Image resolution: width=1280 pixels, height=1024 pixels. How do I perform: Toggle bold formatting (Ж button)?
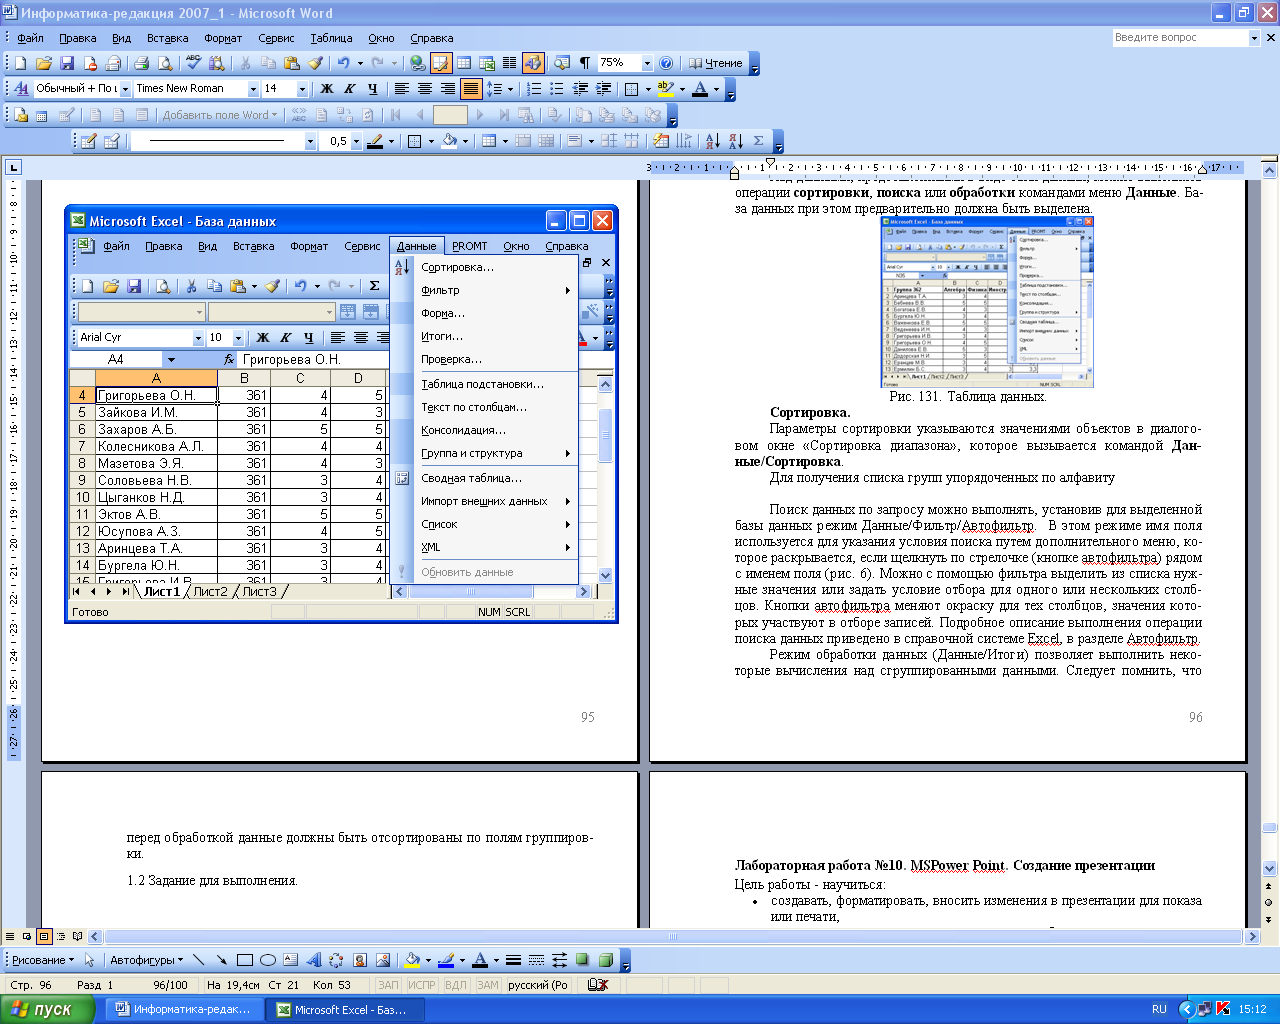click(x=327, y=89)
